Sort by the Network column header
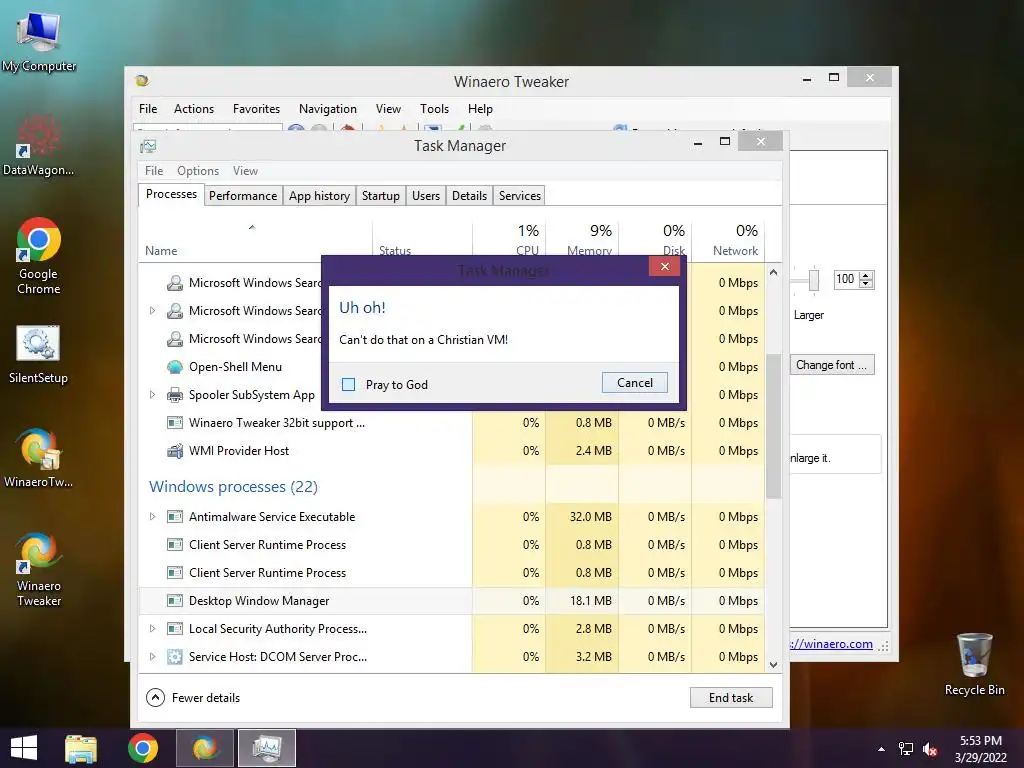1024x768 pixels. pyautogui.click(x=728, y=240)
